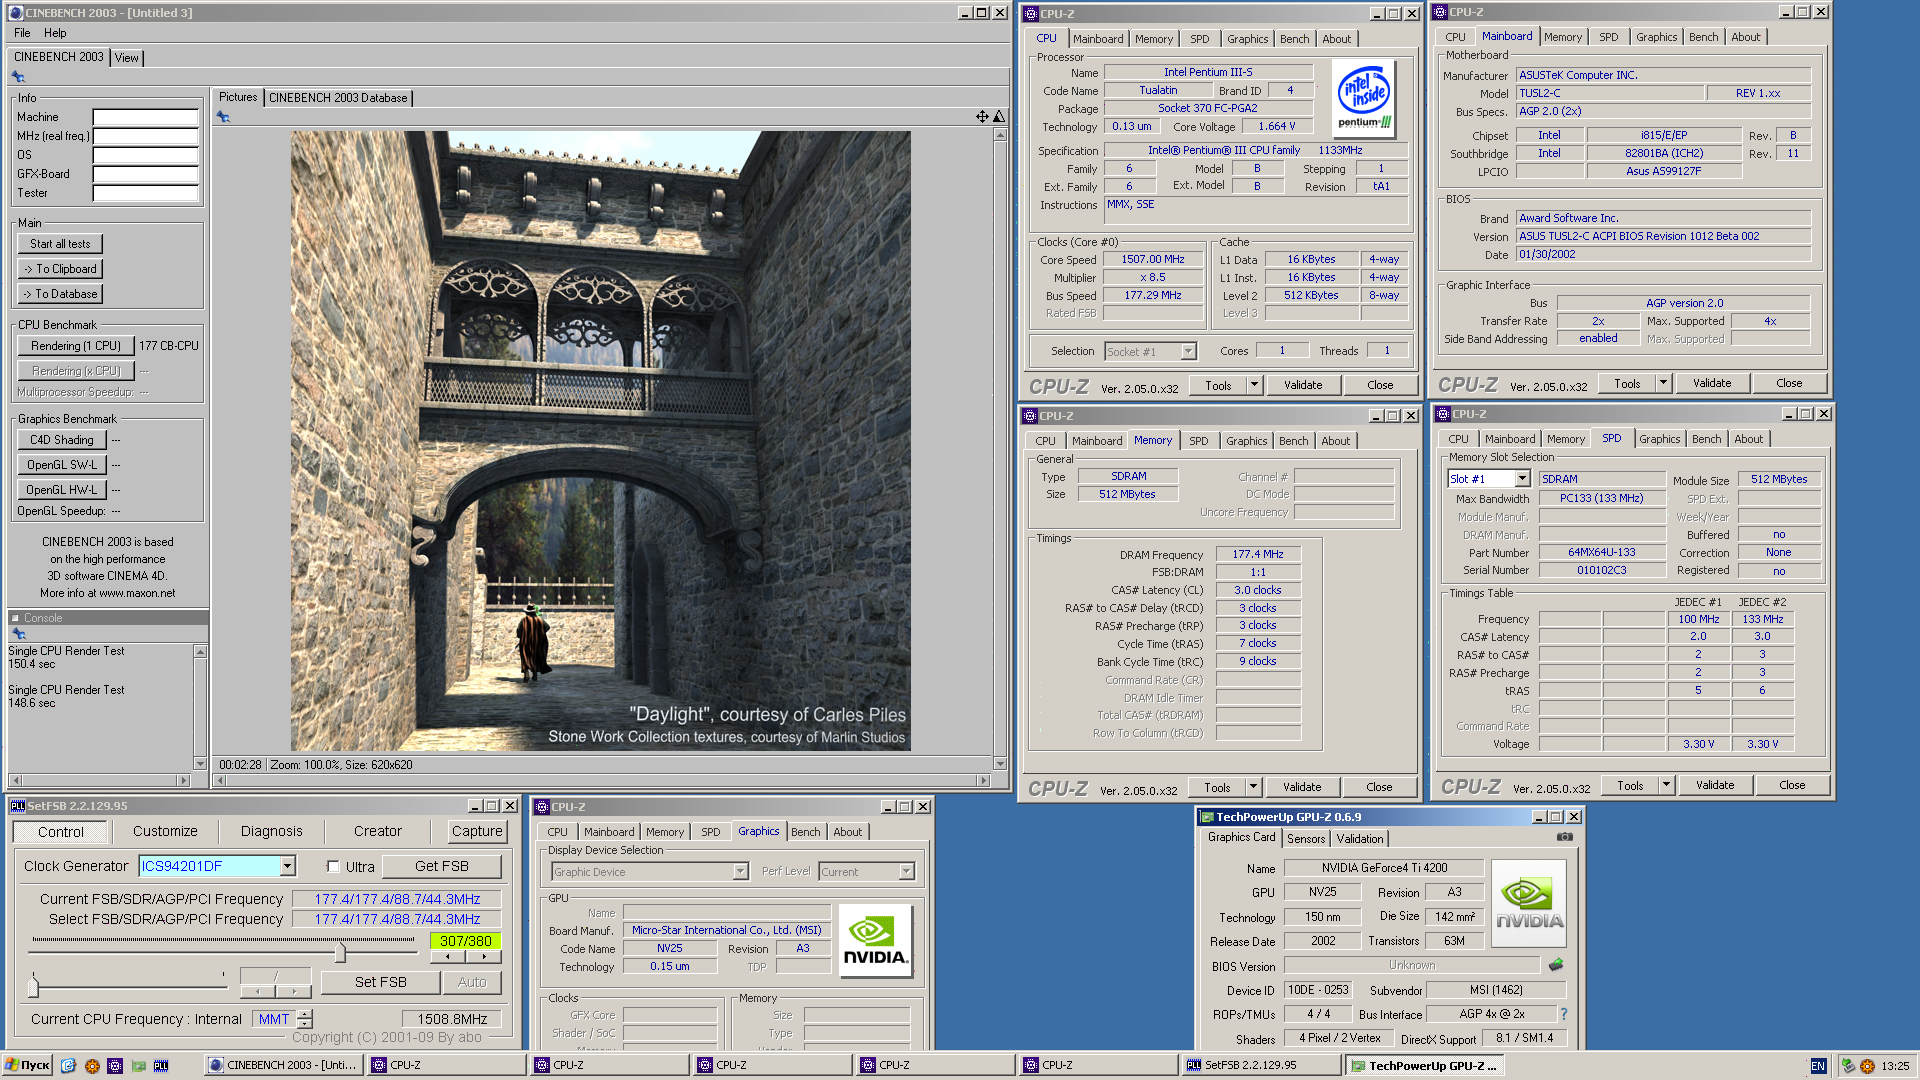1920x1080 pixels.
Task: Click the pin icon above the Info panel
Action: pos(18,77)
